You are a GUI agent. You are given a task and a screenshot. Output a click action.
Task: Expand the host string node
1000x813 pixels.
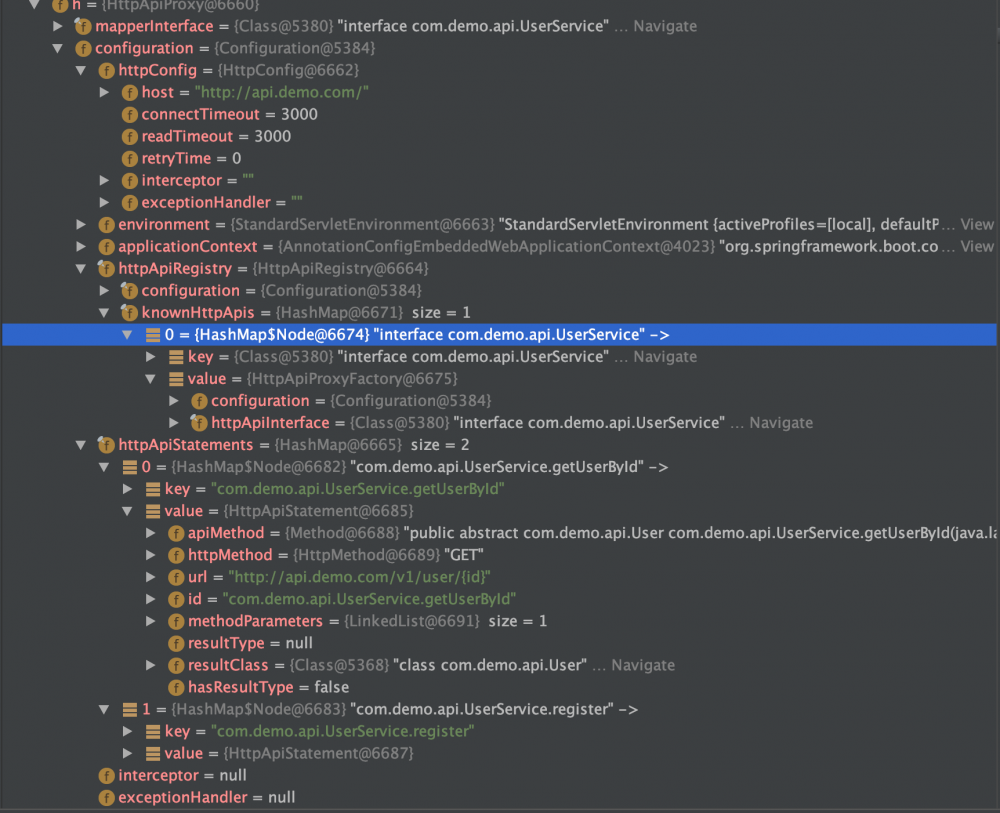(104, 92)
